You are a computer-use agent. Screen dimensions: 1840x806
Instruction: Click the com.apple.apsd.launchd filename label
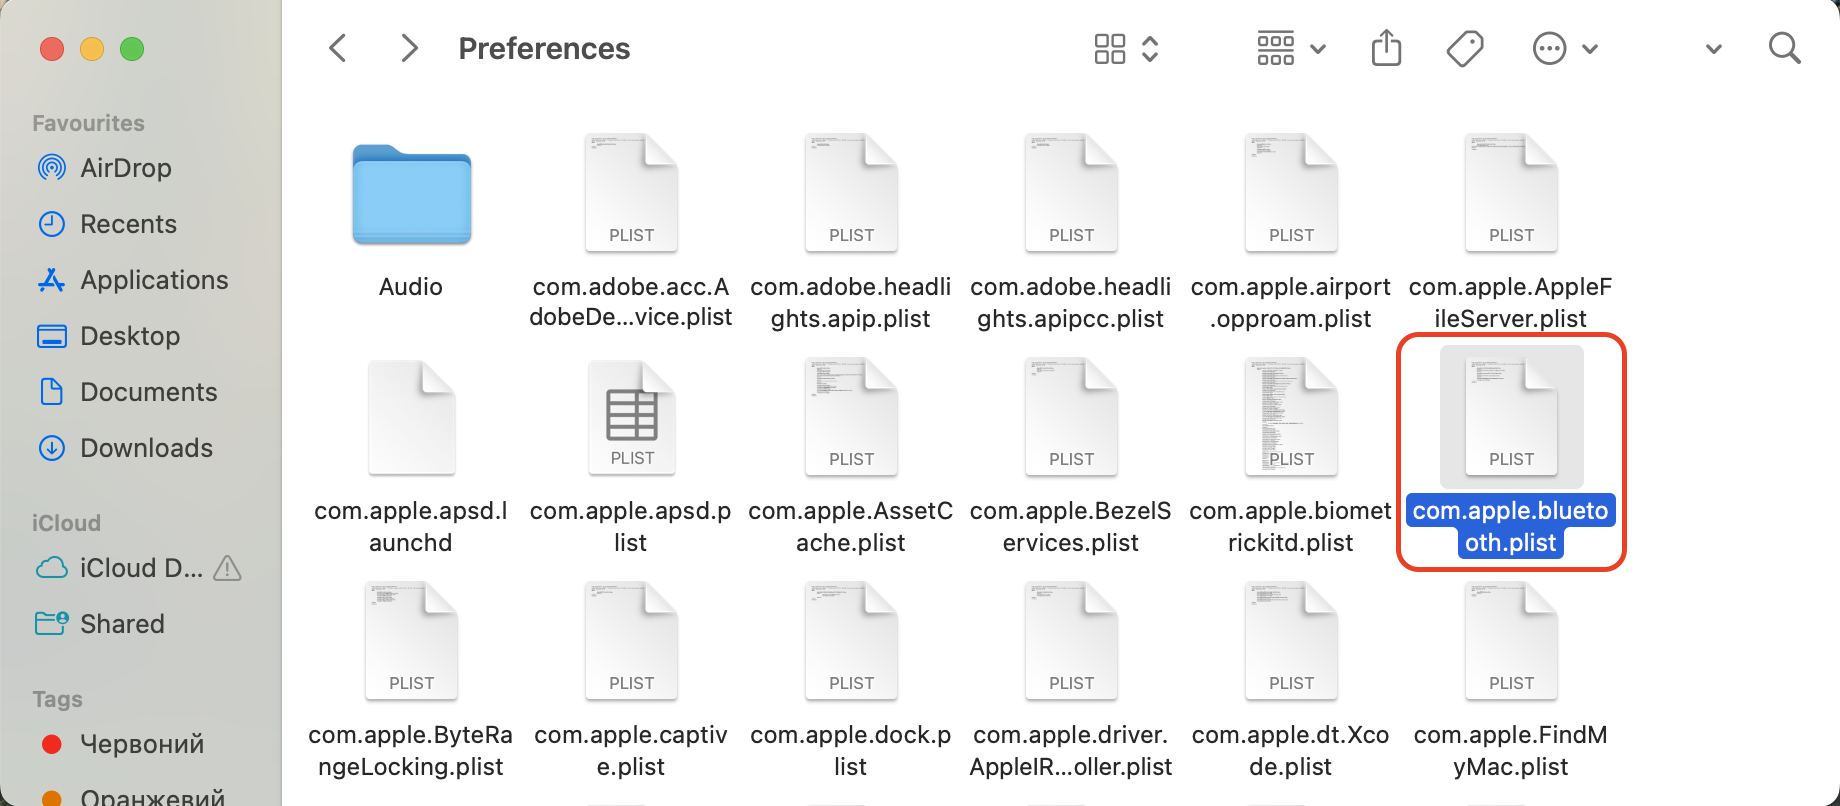click(411, 526)
